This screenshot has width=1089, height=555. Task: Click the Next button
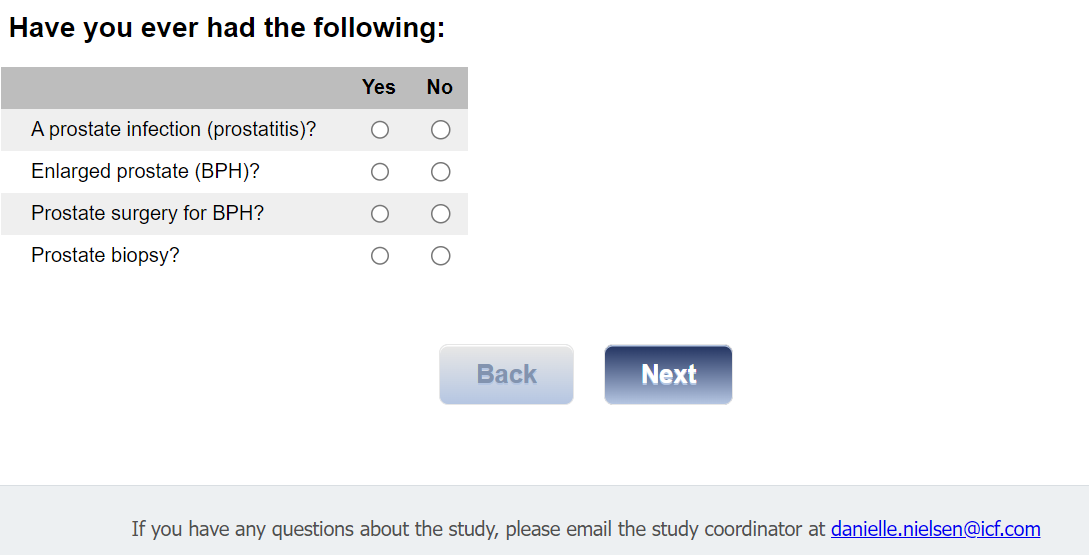tap(668, 375)
